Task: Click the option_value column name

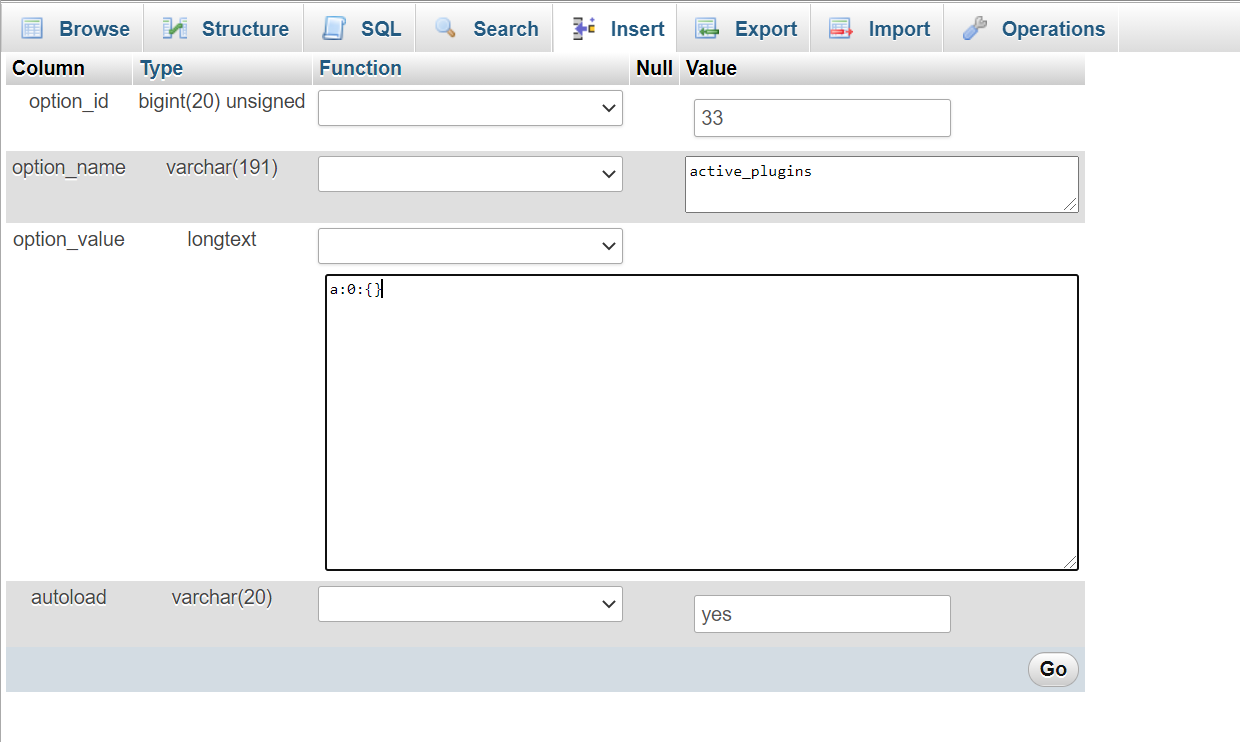Action: tap(69, 239)
